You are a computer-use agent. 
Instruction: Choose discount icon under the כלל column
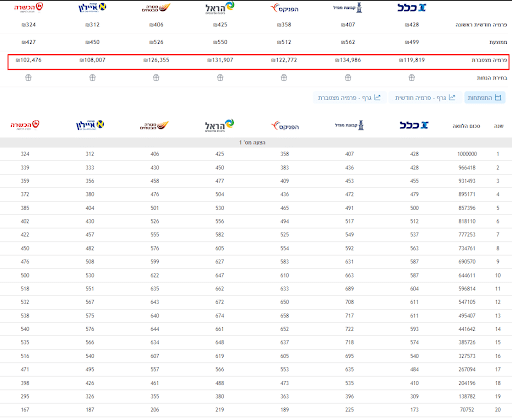coord(412,78)
